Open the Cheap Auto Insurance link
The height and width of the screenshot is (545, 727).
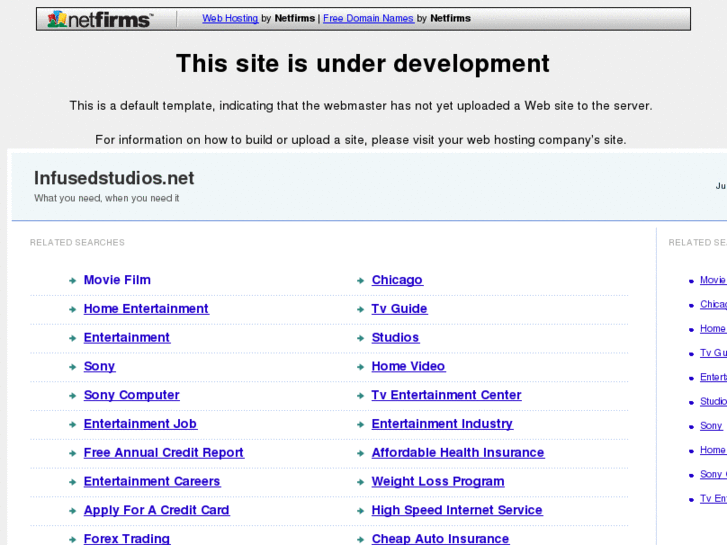coord(440,539)
